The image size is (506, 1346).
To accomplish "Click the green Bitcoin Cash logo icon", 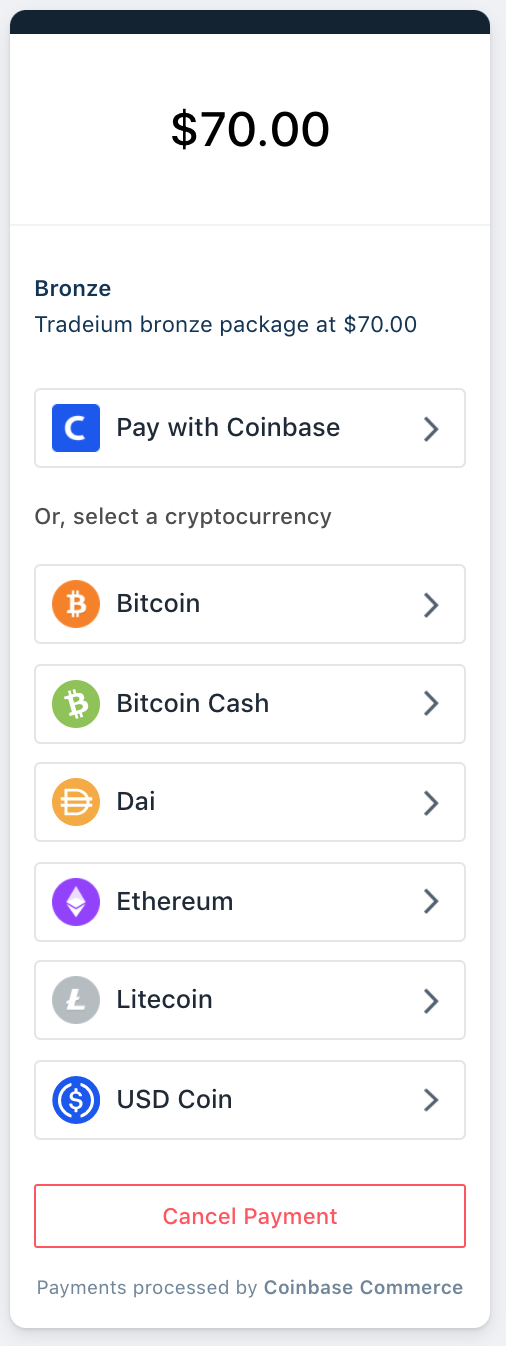I will pyautogui.click(x=76, y=704).
